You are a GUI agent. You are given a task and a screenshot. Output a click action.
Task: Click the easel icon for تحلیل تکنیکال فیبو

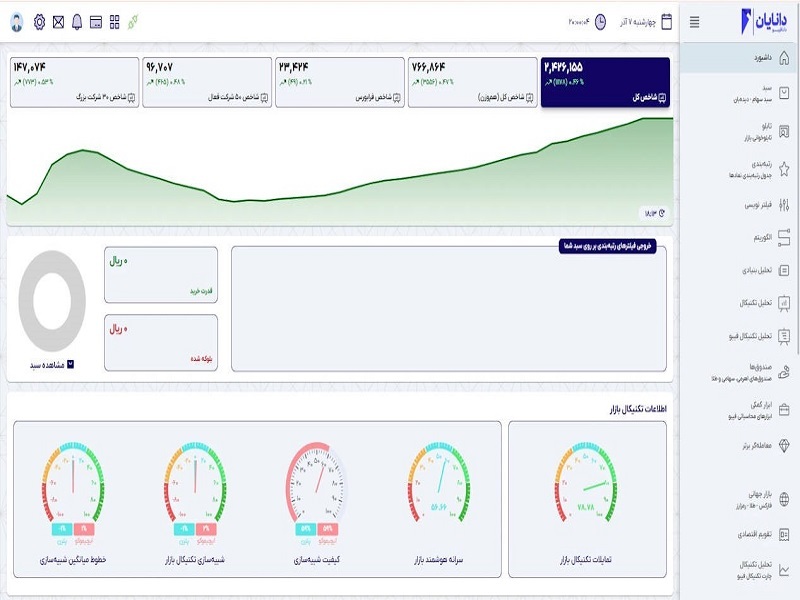(x=784, y=336)
